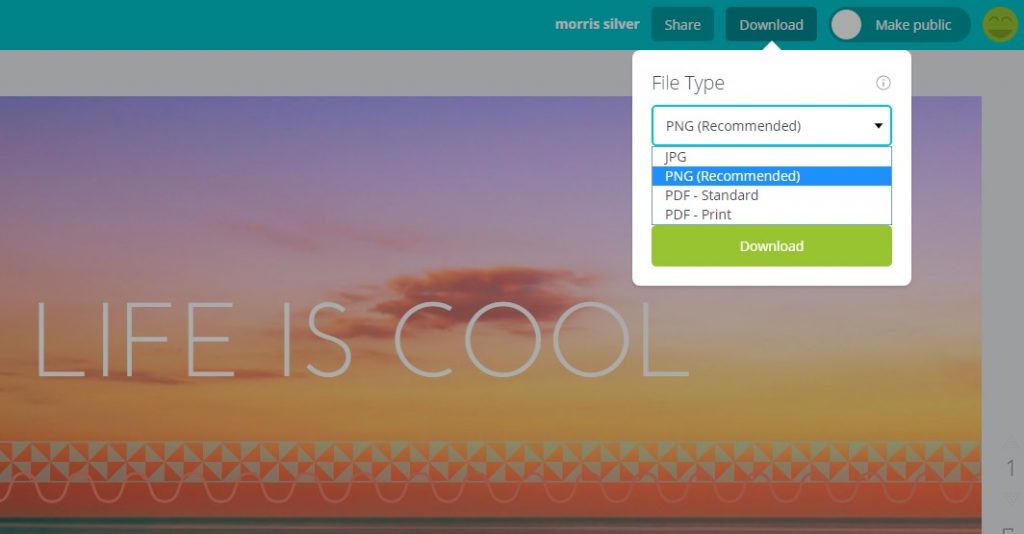1024x534 pixels.
Task: Expand the PNG (Recommended) file type dropdown
Action: (771, 125)
